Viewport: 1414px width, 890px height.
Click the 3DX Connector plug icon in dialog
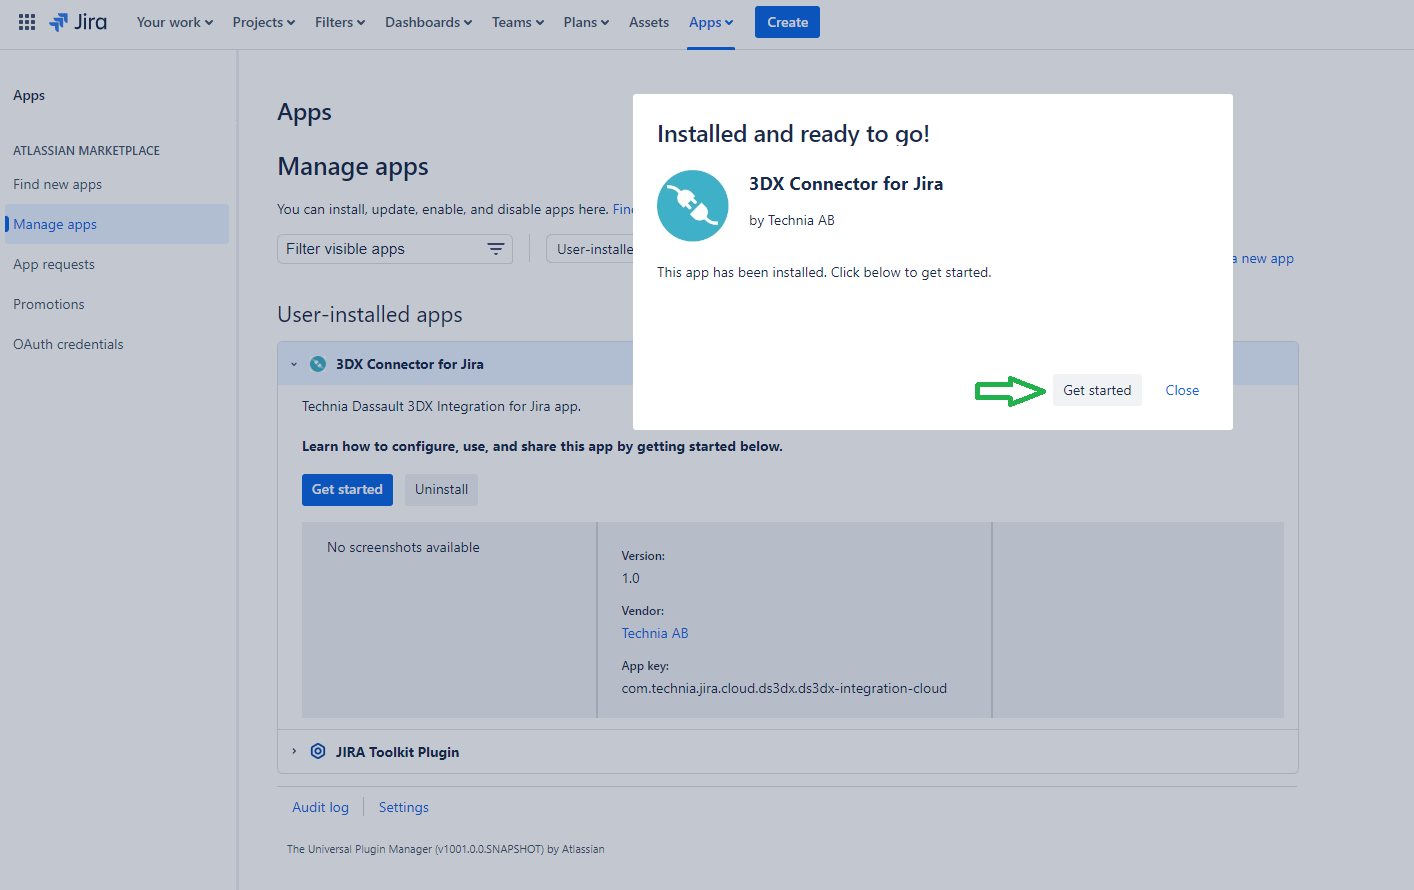(x=692, y=206)
